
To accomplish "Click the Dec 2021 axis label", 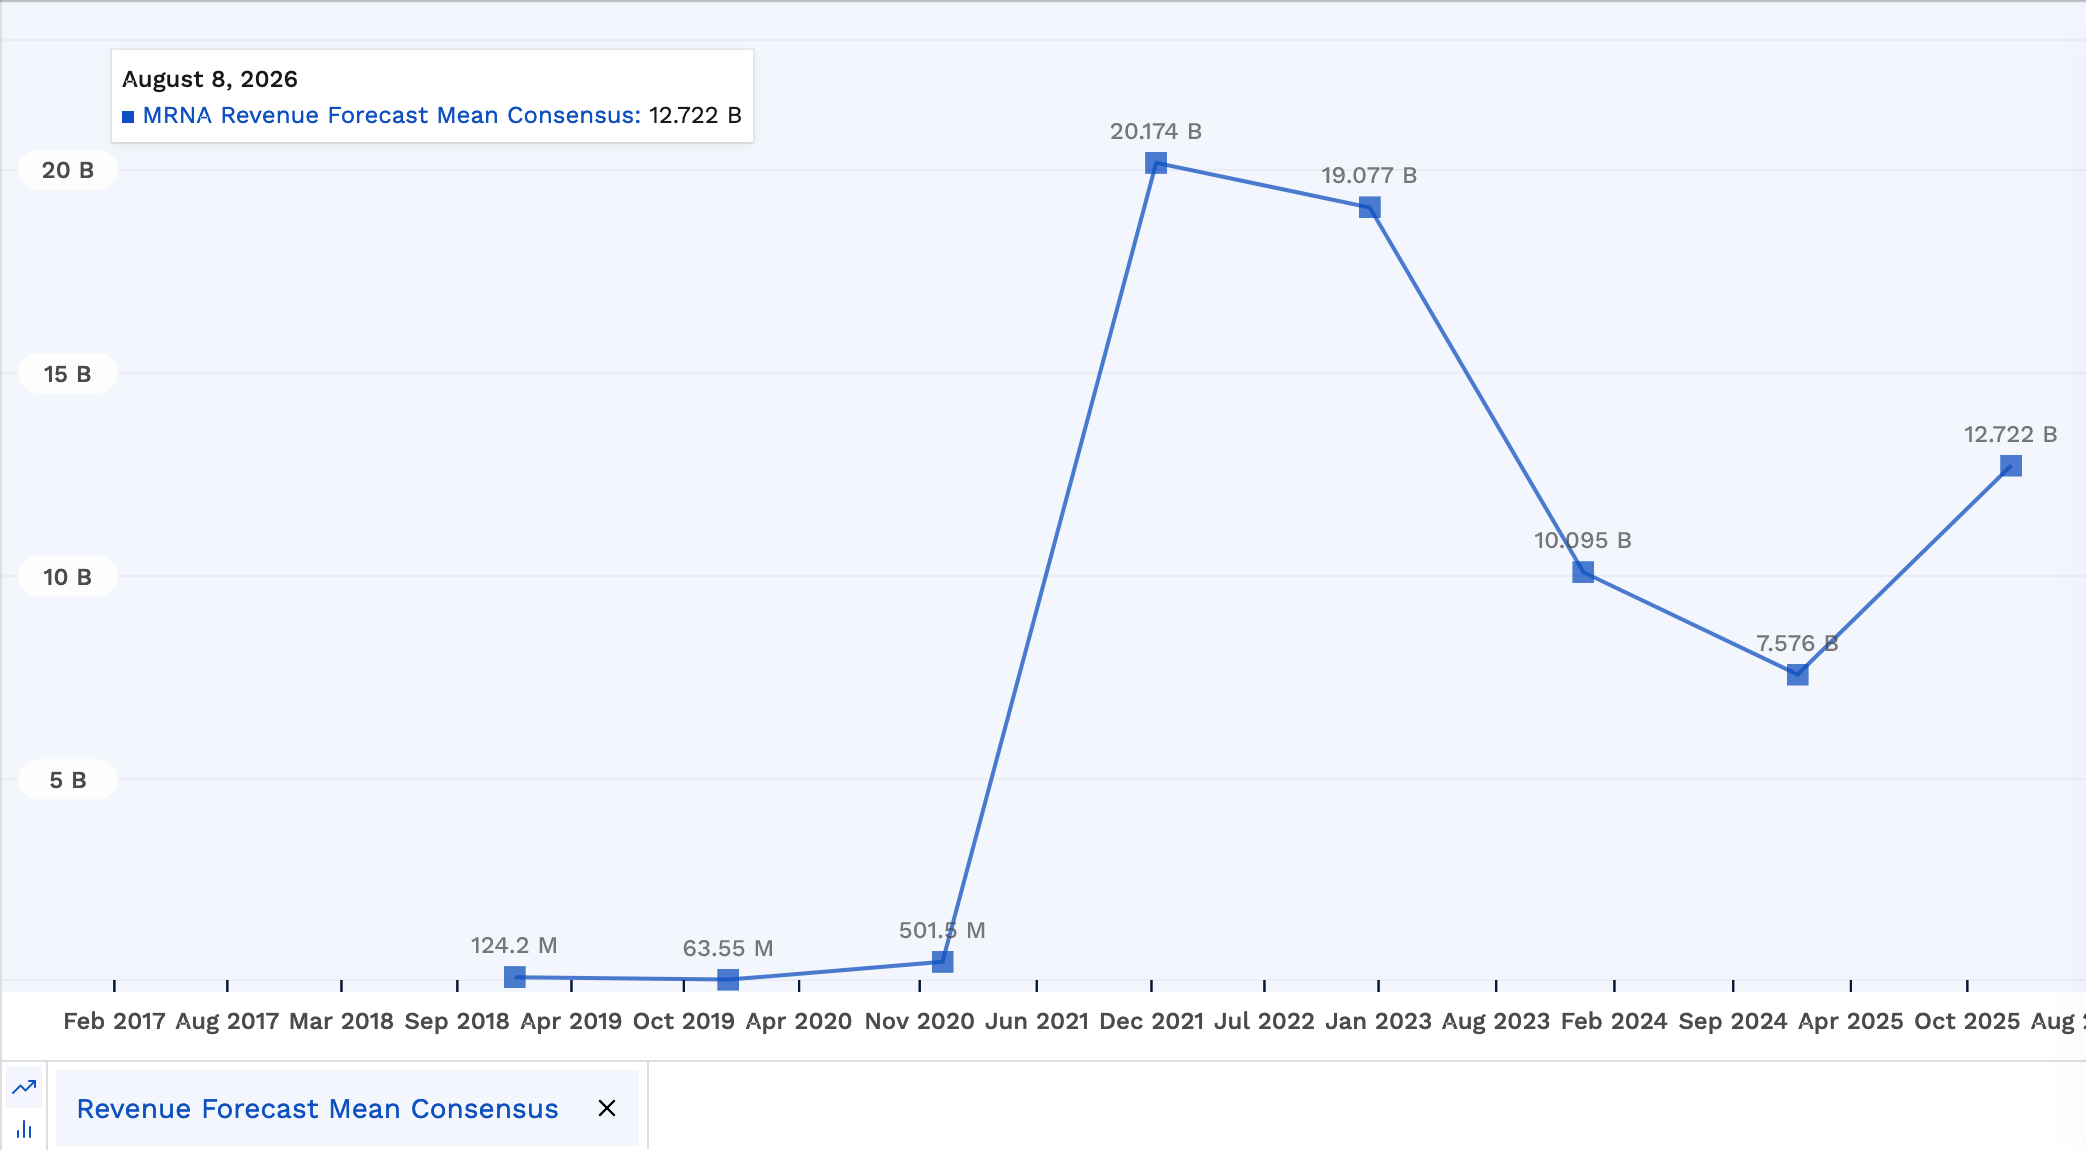I will click(1152, 1021).
